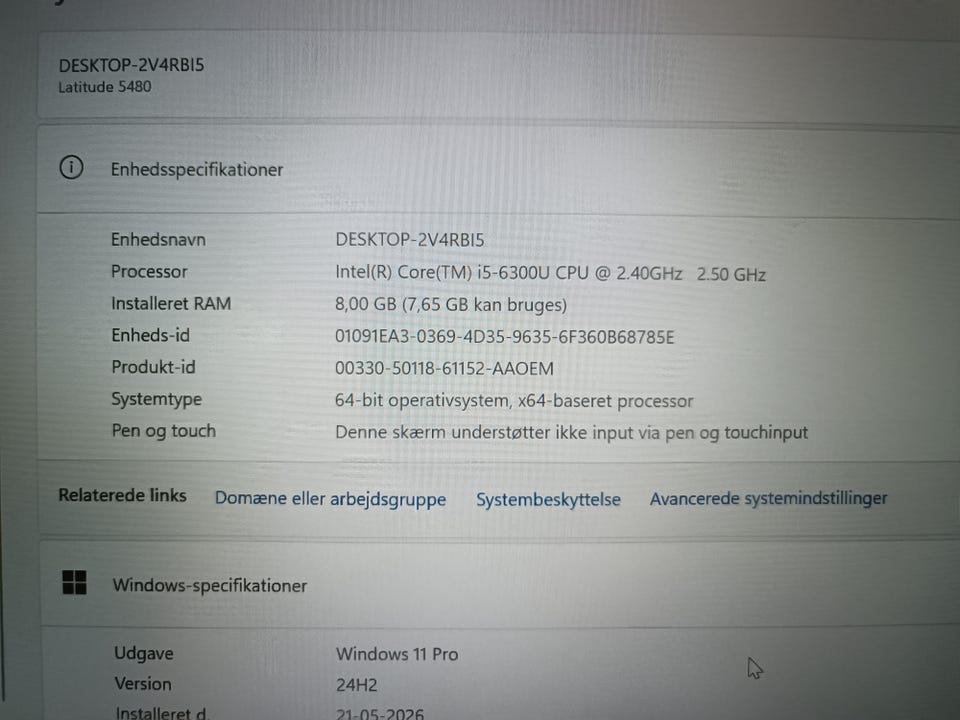The height and width of the screenshot is (720, 960).
Task: Collapse the Windows-specifikationer section header
Action: click(500, 585)
